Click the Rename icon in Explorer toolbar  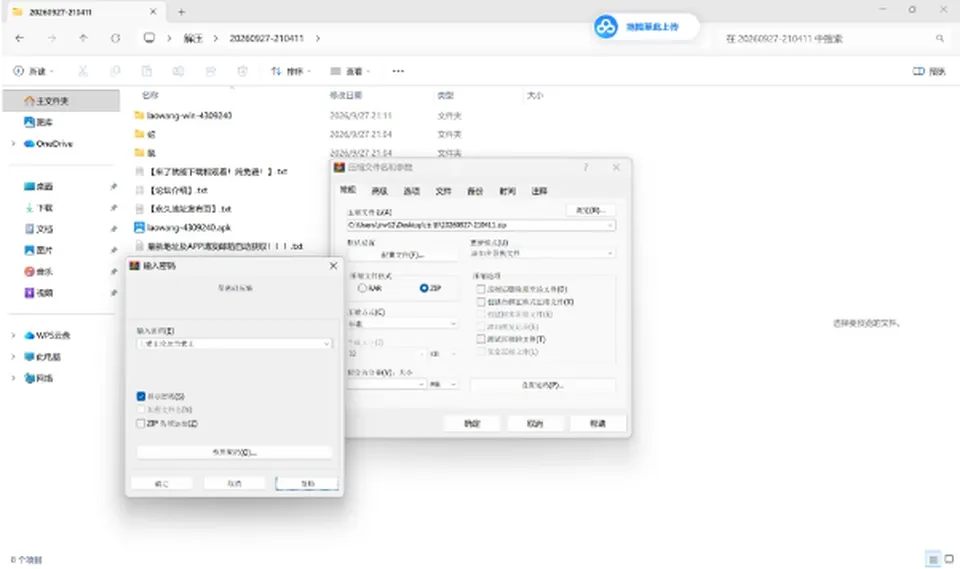[178, 71]
